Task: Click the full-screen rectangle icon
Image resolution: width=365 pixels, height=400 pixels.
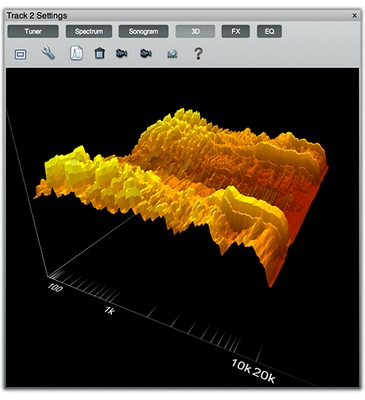Action: [21, 54]
